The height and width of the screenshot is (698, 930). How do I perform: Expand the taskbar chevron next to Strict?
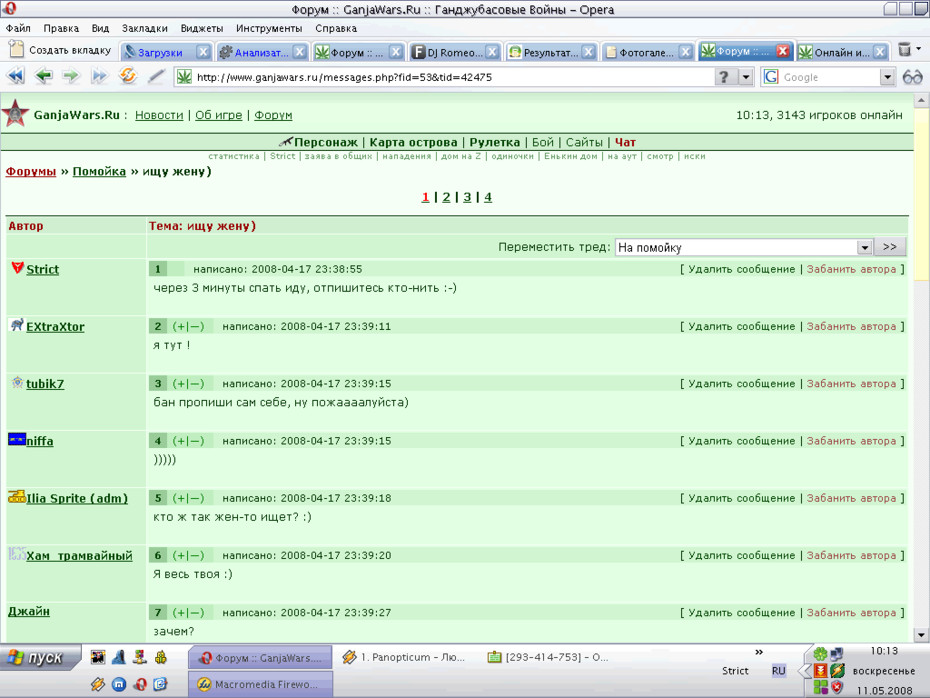(759, 652)
